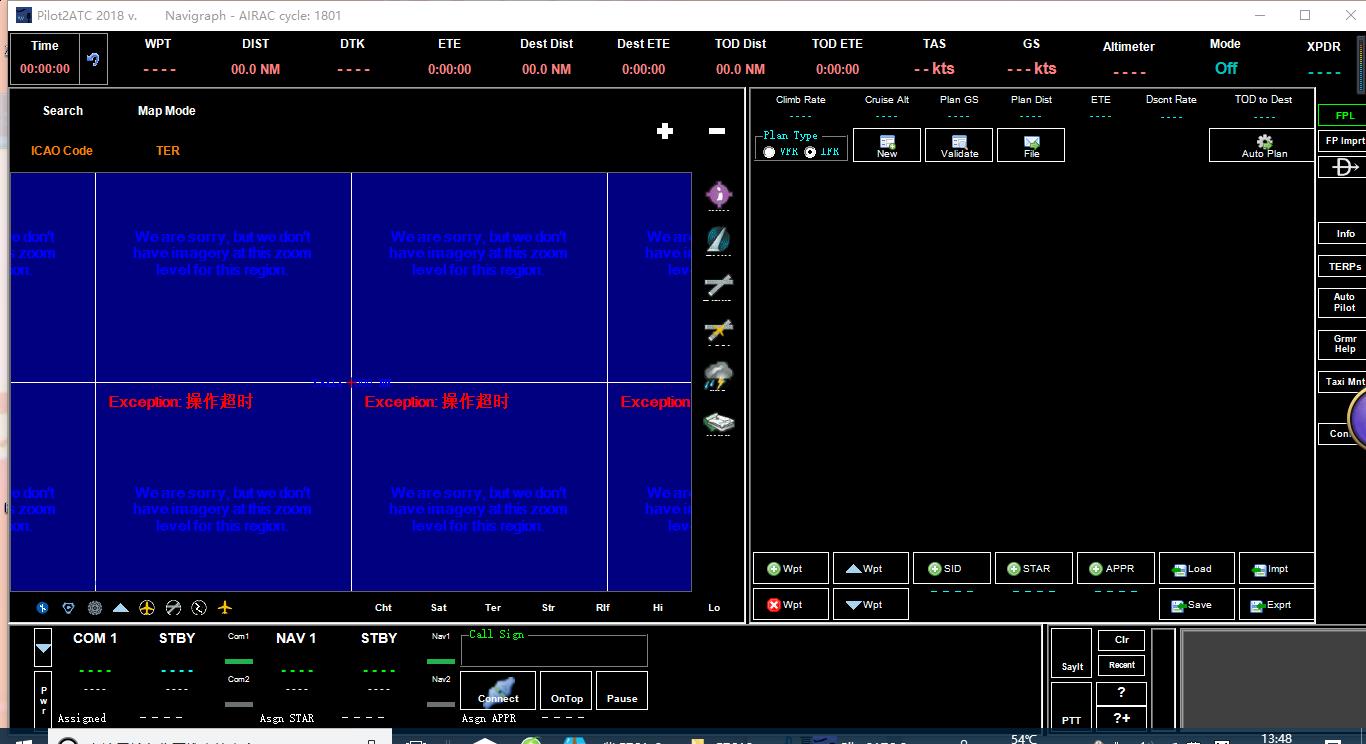Move waypoint down with down-arrow Wpt button
The image size is (1366, 744).
[x=871, y=604]
